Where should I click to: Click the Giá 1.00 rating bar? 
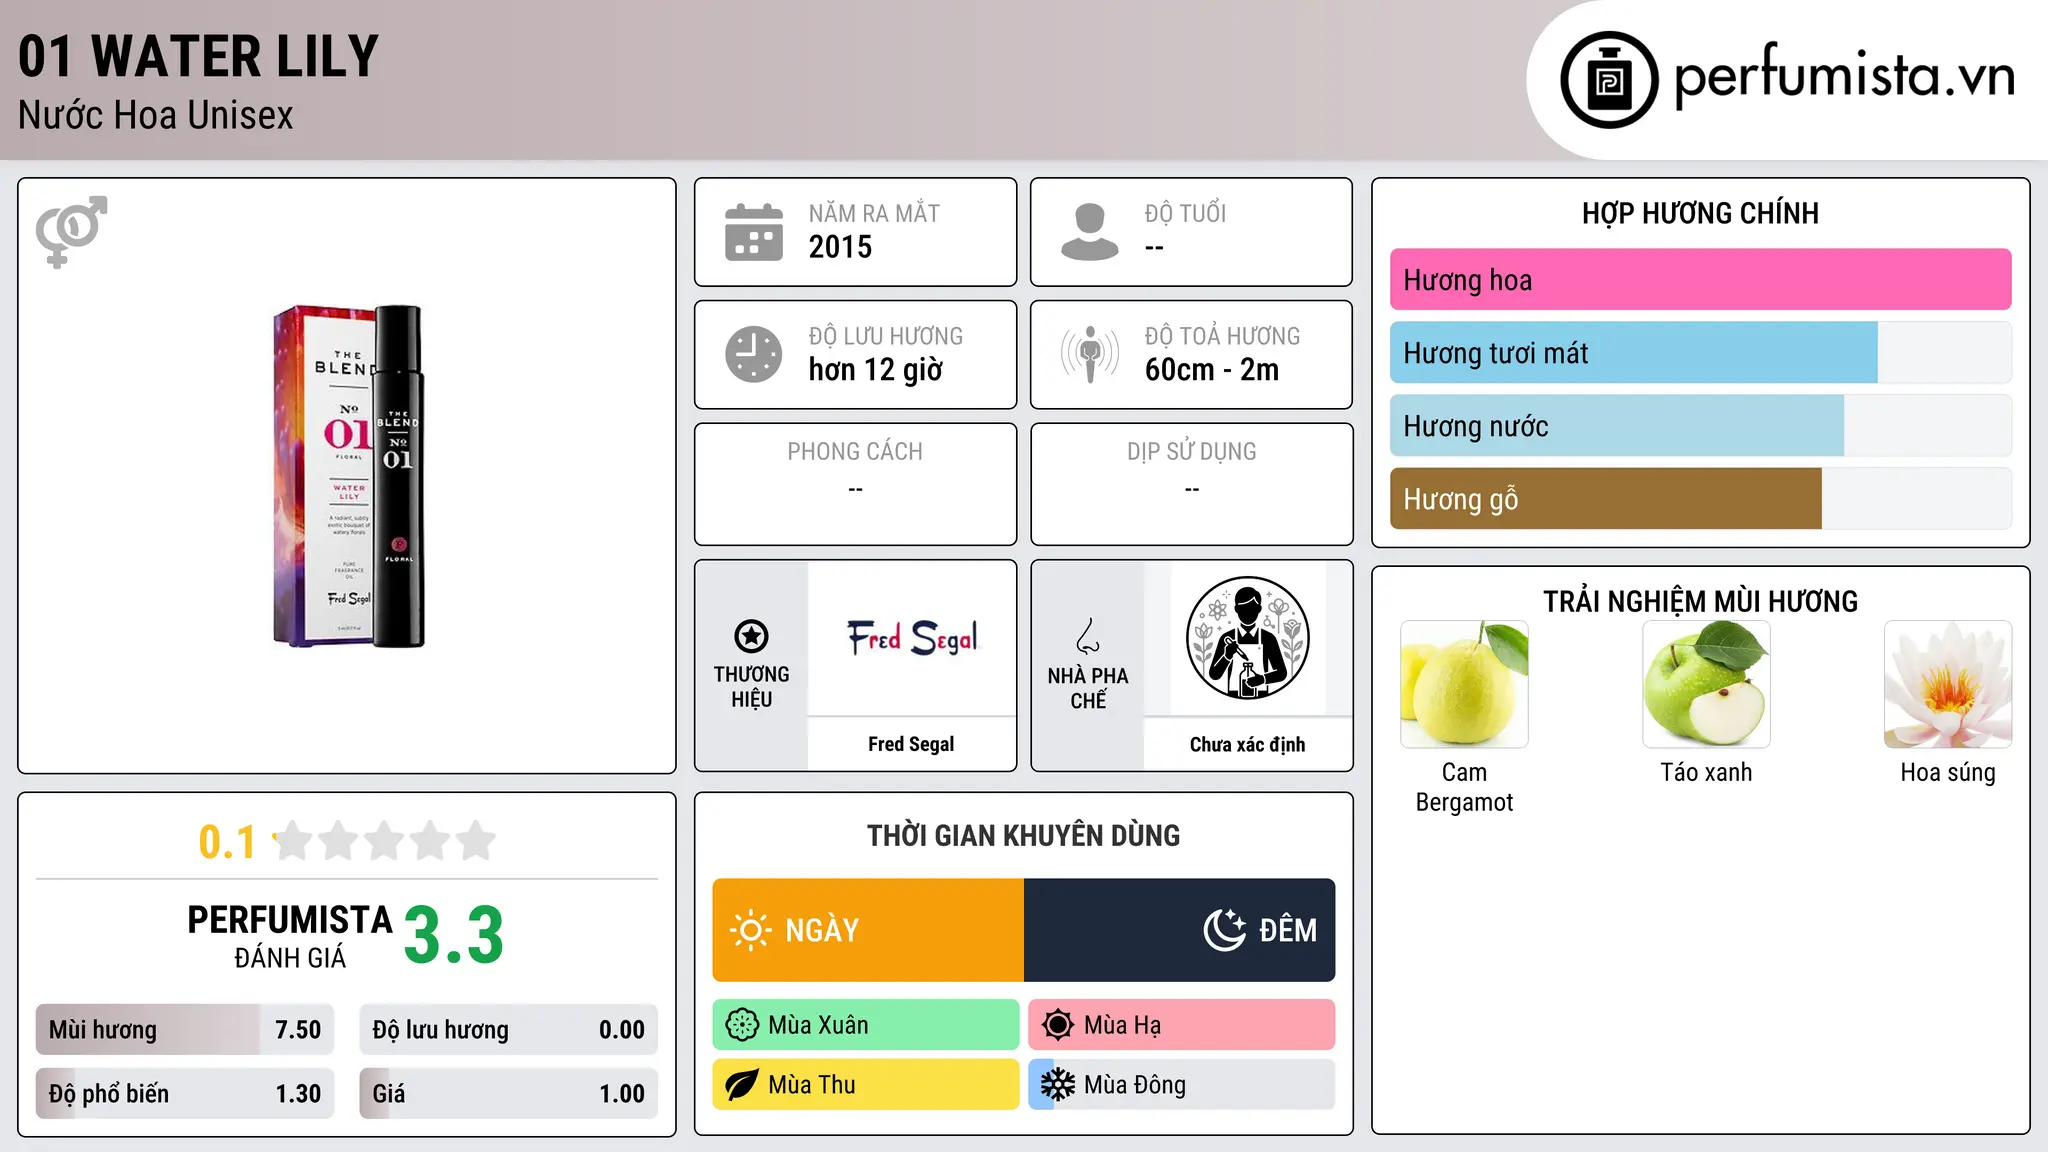click(509, 1094)
